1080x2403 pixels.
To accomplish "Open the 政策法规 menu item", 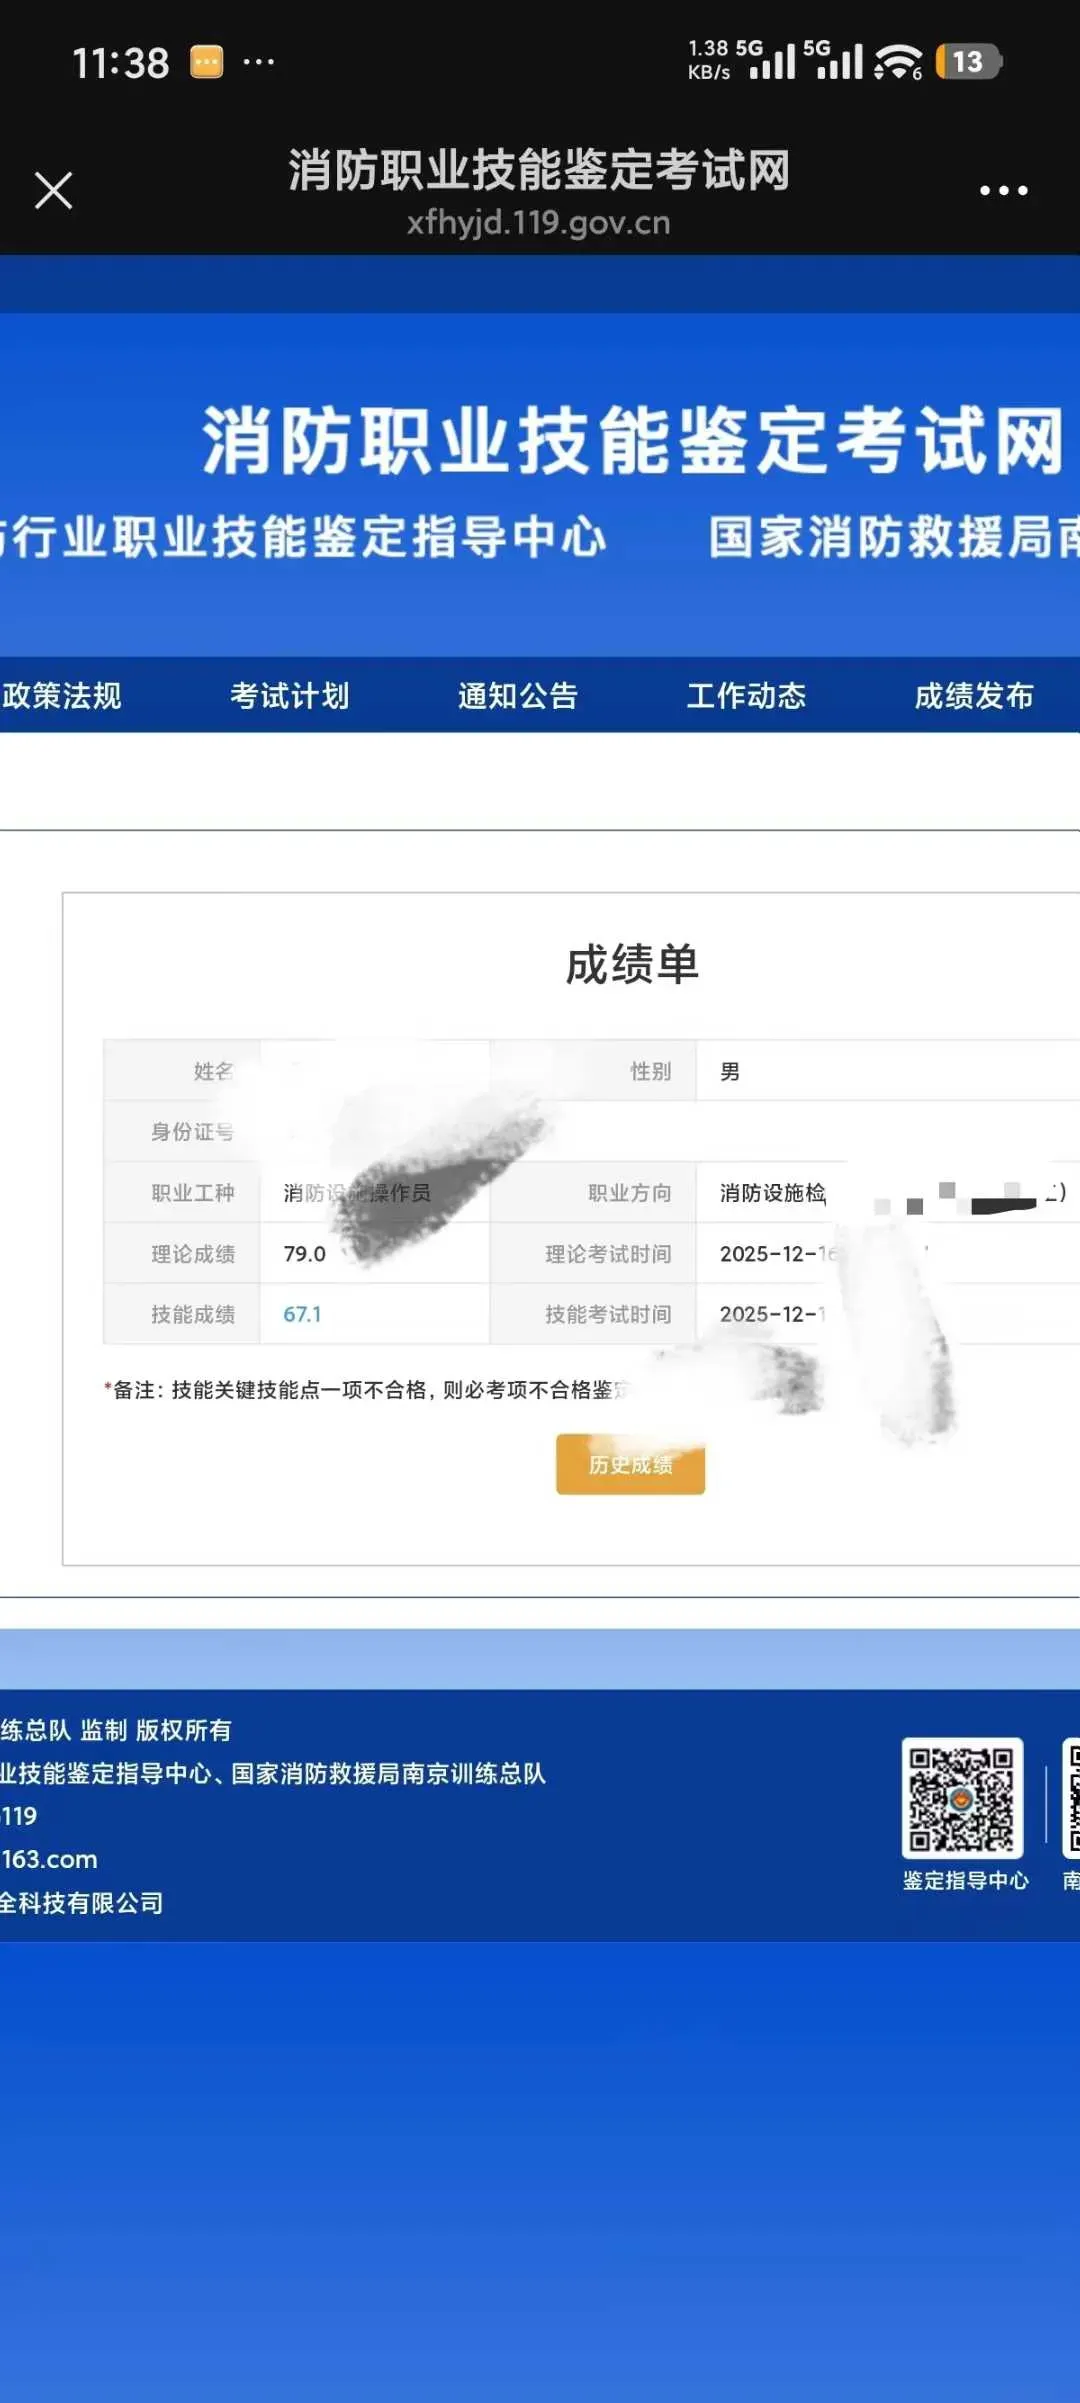I will click(x=62, y=695).
